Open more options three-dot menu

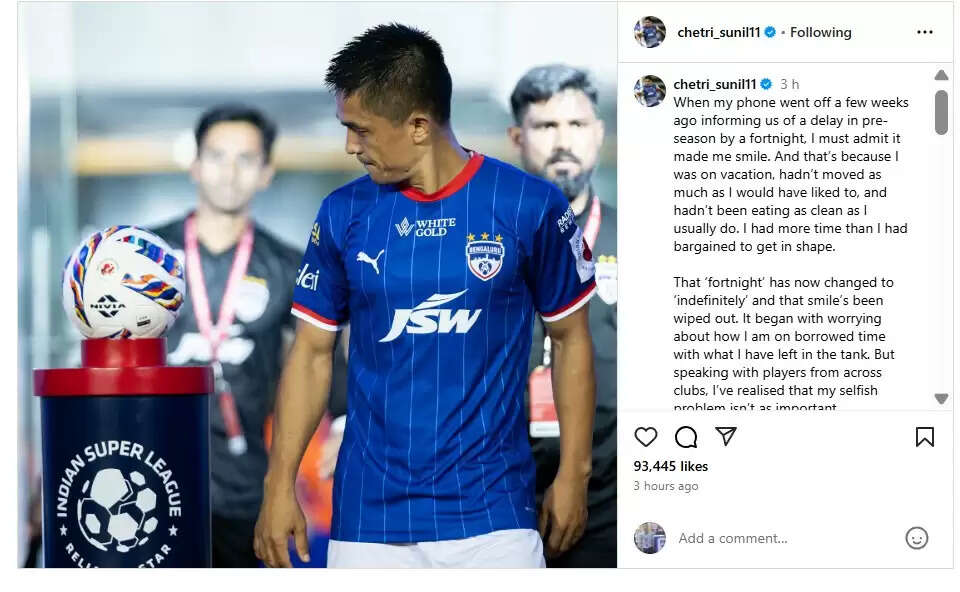click(924, 32)
